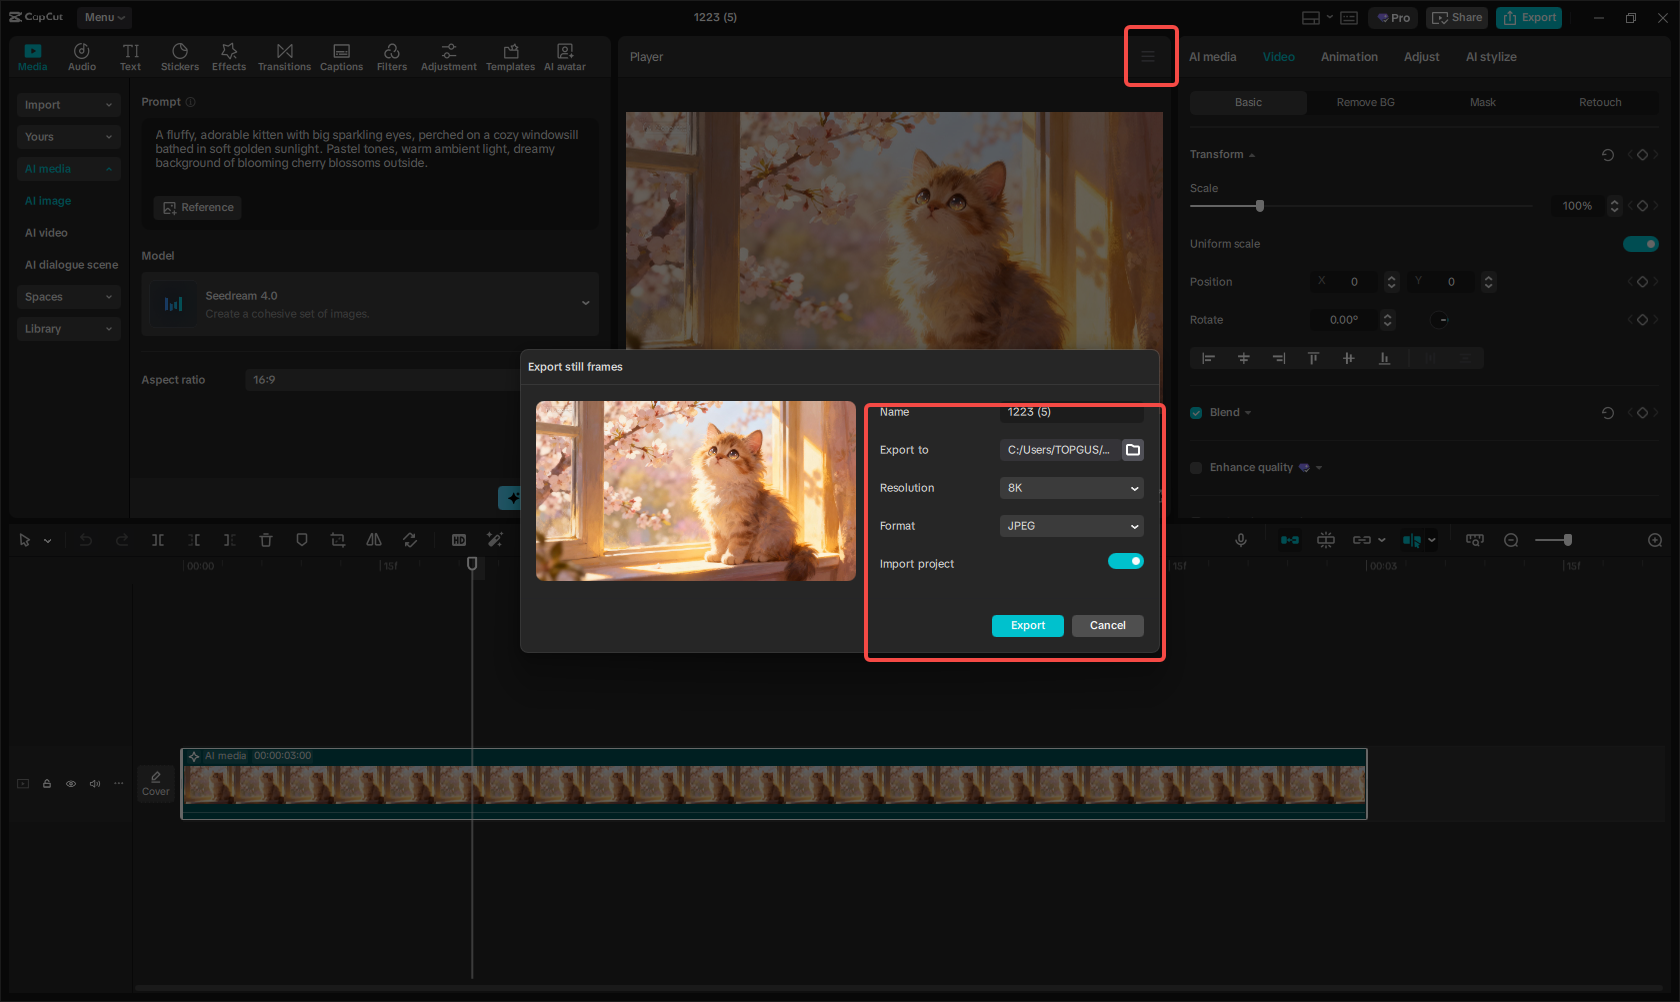
Task: Record a voiceover with the microphone icon
Action: click(x=1240, y=540)
